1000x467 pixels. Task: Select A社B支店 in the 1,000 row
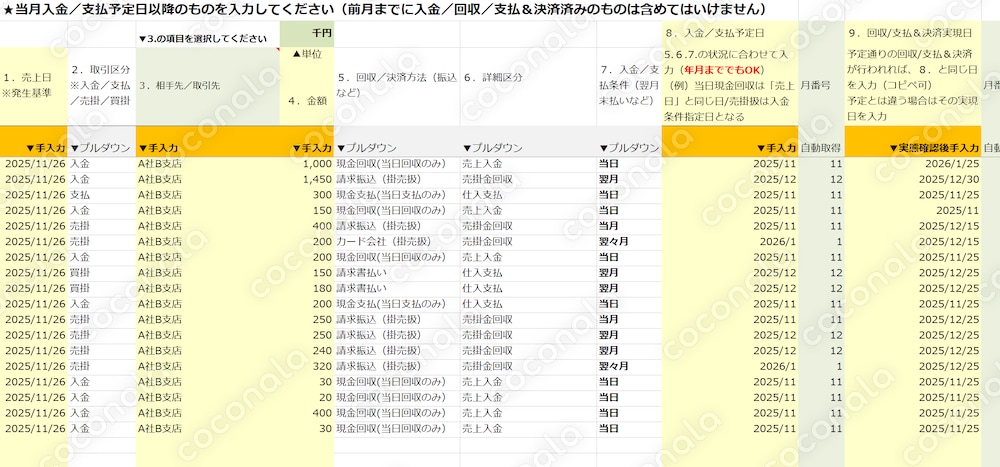point(208,164)
